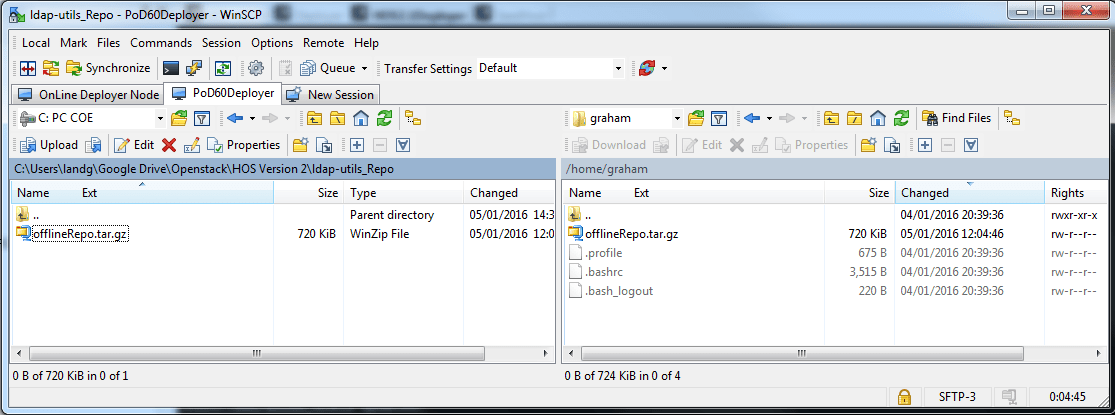Click the Compare Directories icon

[x=28, y=68]
